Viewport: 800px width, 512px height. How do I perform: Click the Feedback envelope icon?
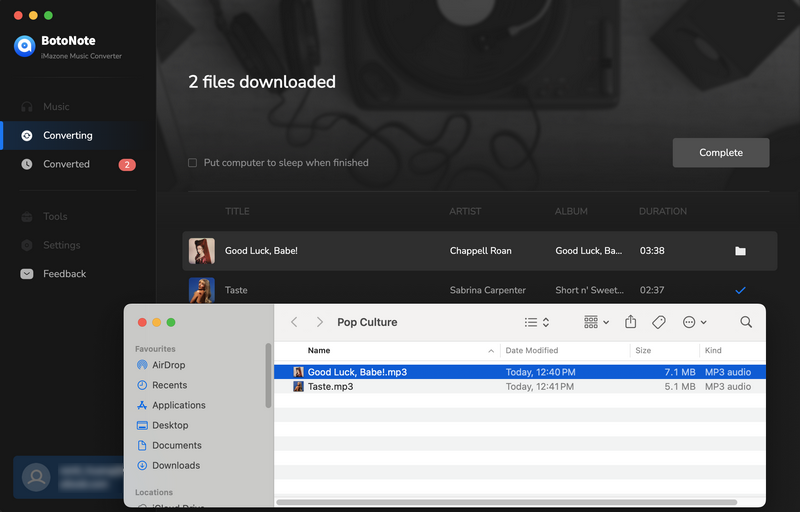(27, 274)
